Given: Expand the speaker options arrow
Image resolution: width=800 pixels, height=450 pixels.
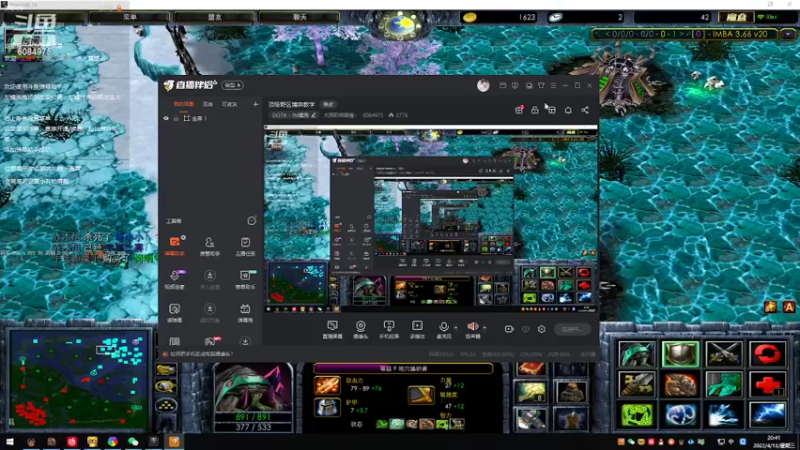Looking at the screenshot, I should [x=485, y=328].
